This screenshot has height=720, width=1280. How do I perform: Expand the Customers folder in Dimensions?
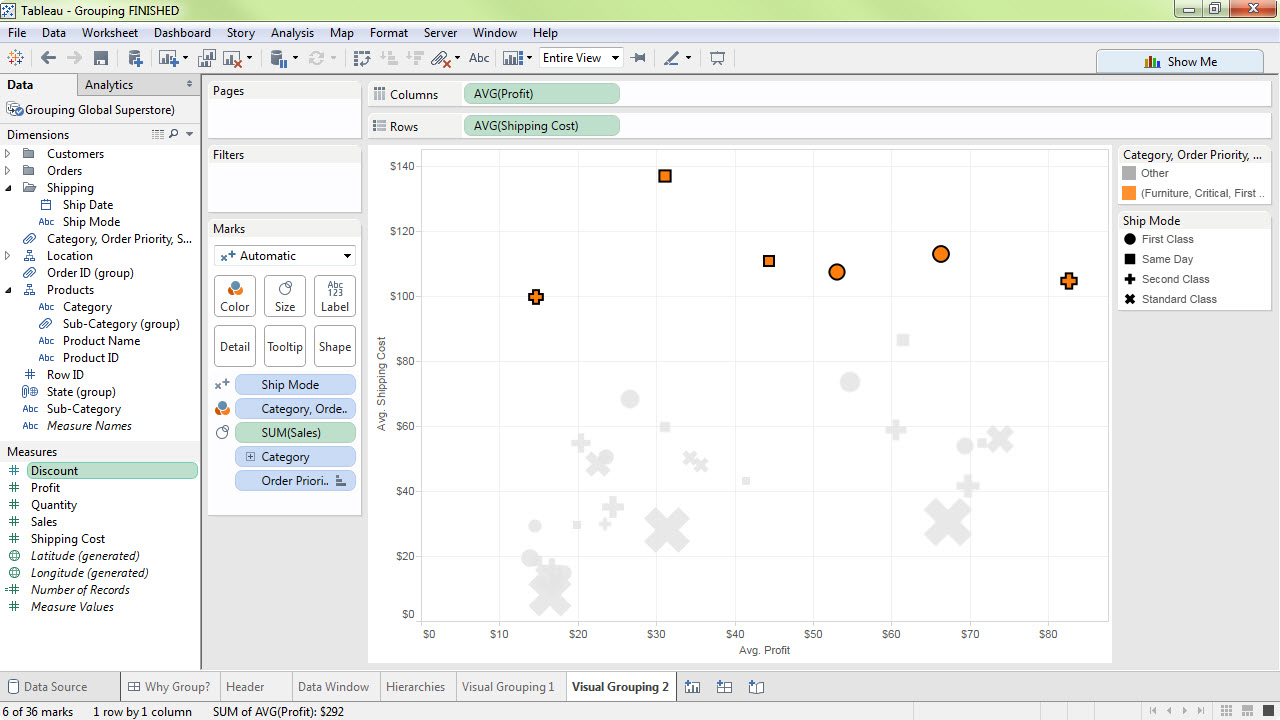coord(8,154)
